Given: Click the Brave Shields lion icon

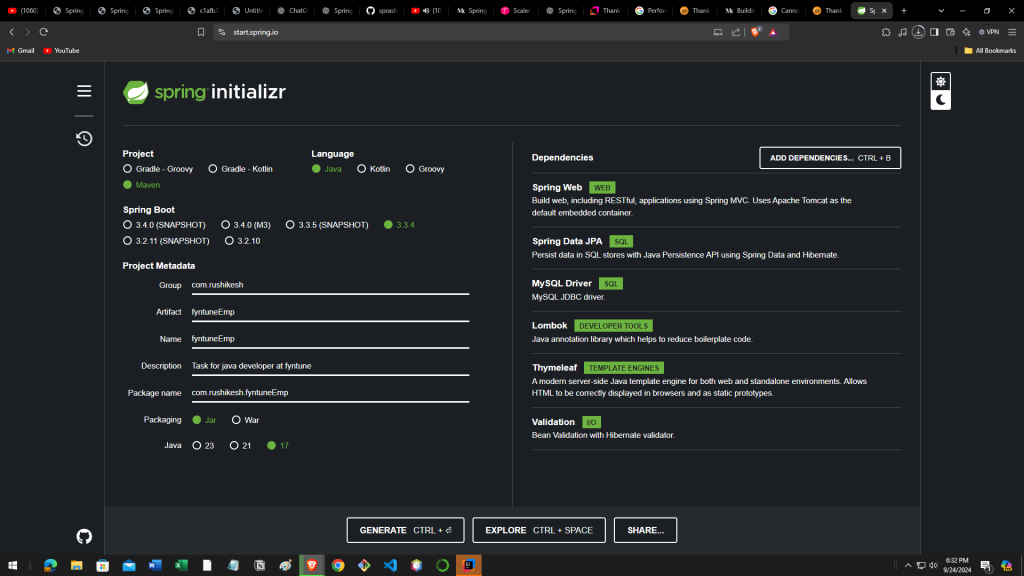Looking at the screenshot, I should point(756,32).
